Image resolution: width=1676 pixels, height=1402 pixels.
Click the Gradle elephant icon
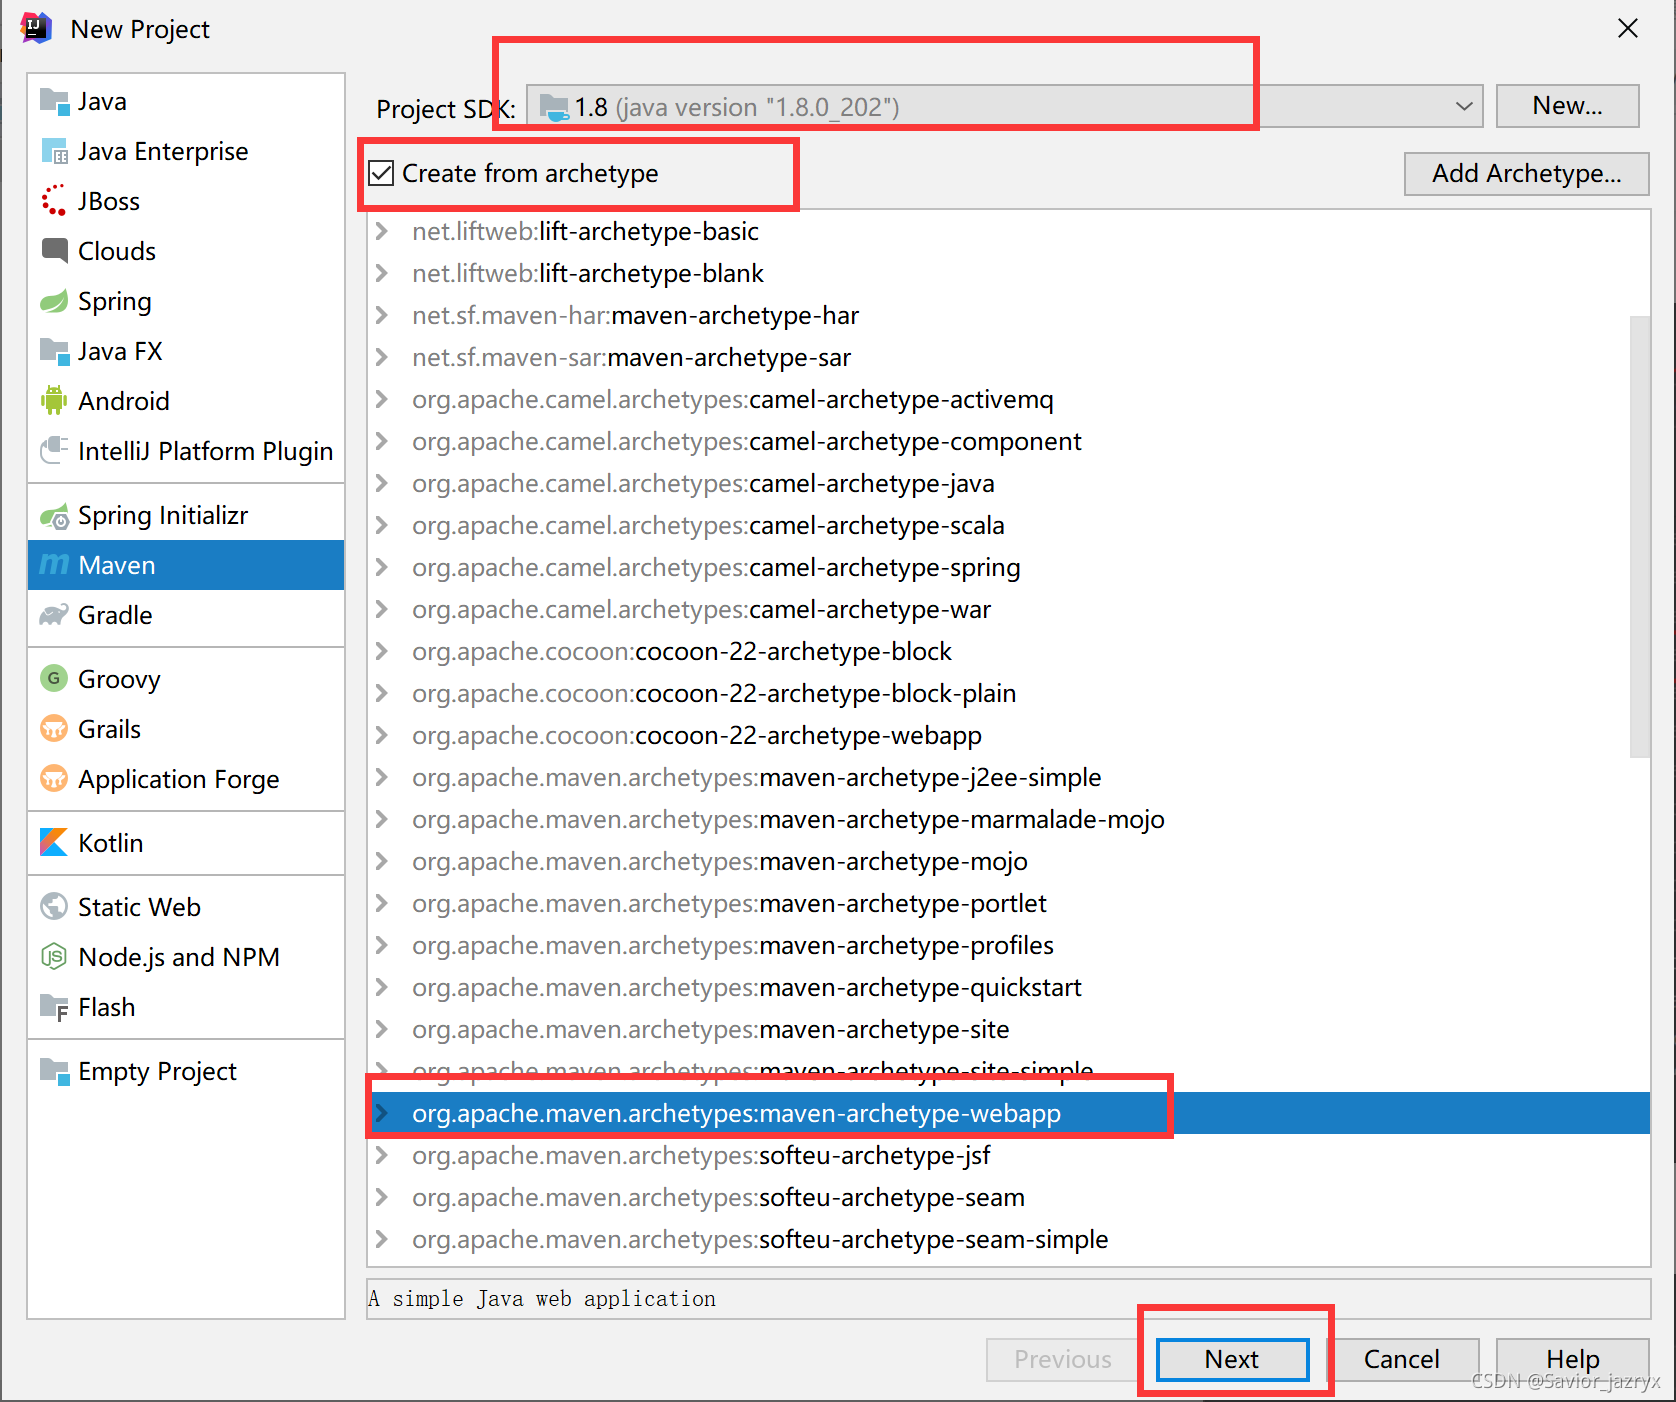[x=54, y=615]
